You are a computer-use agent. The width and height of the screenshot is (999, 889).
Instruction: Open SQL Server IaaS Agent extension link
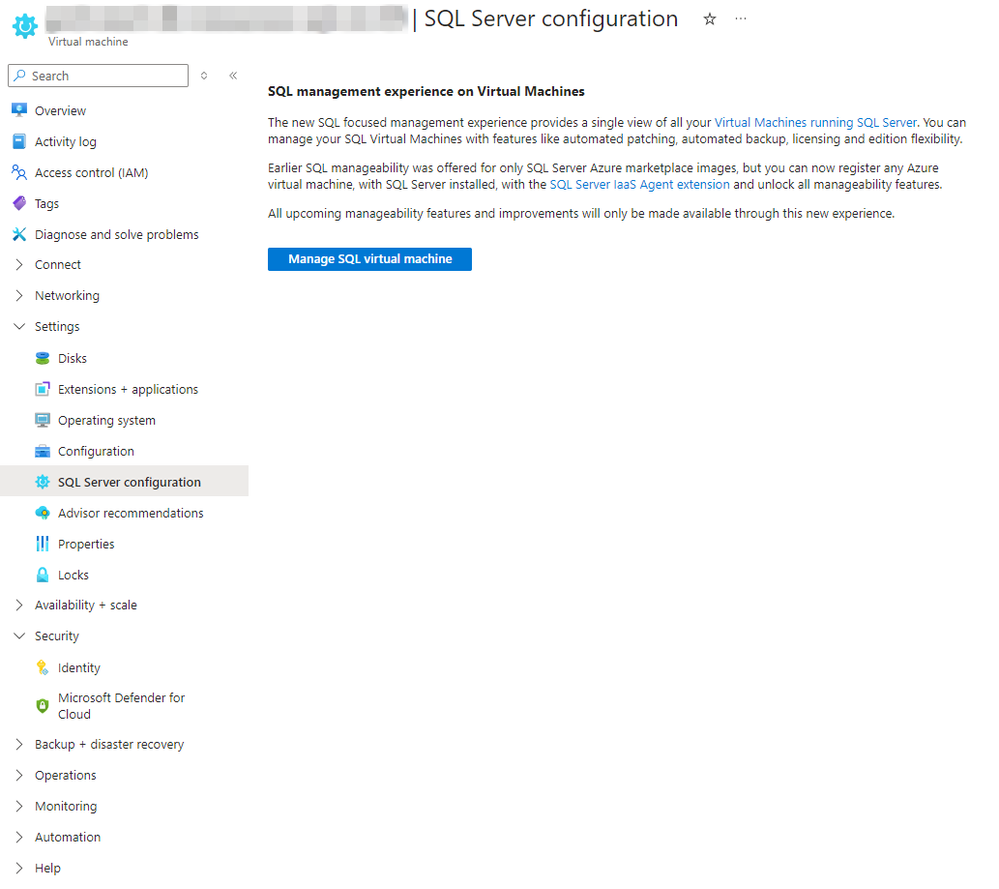pos(639,184)
